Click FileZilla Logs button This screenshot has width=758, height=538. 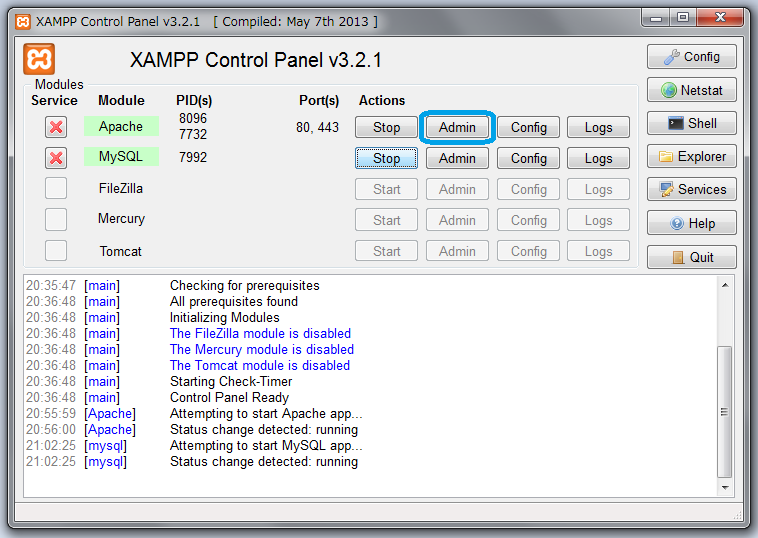[x=598, y=189]
